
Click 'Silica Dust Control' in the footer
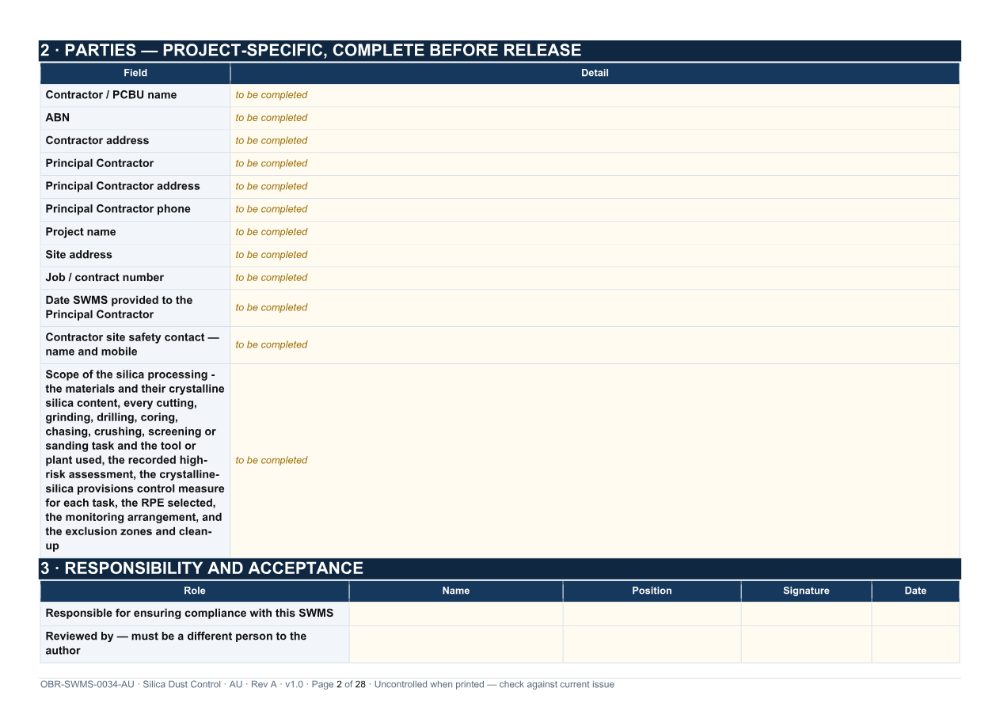(x=182, y=685)
